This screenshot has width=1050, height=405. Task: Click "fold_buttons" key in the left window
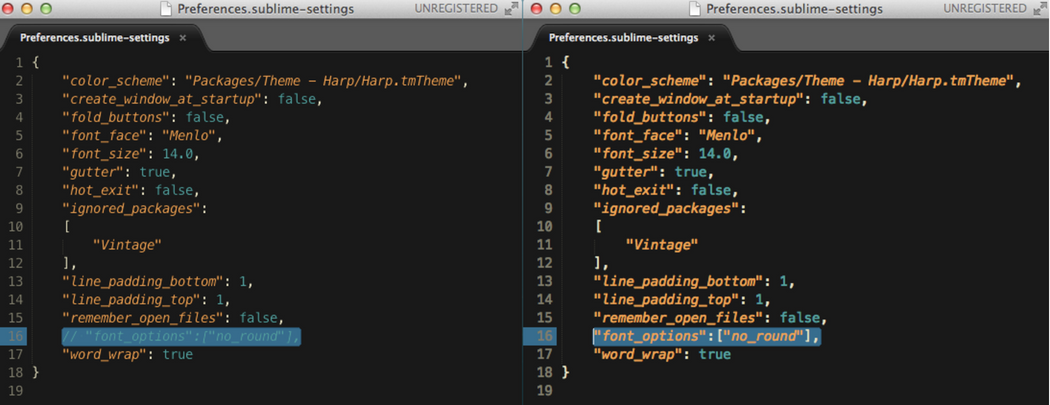click(x=115, y=117)
